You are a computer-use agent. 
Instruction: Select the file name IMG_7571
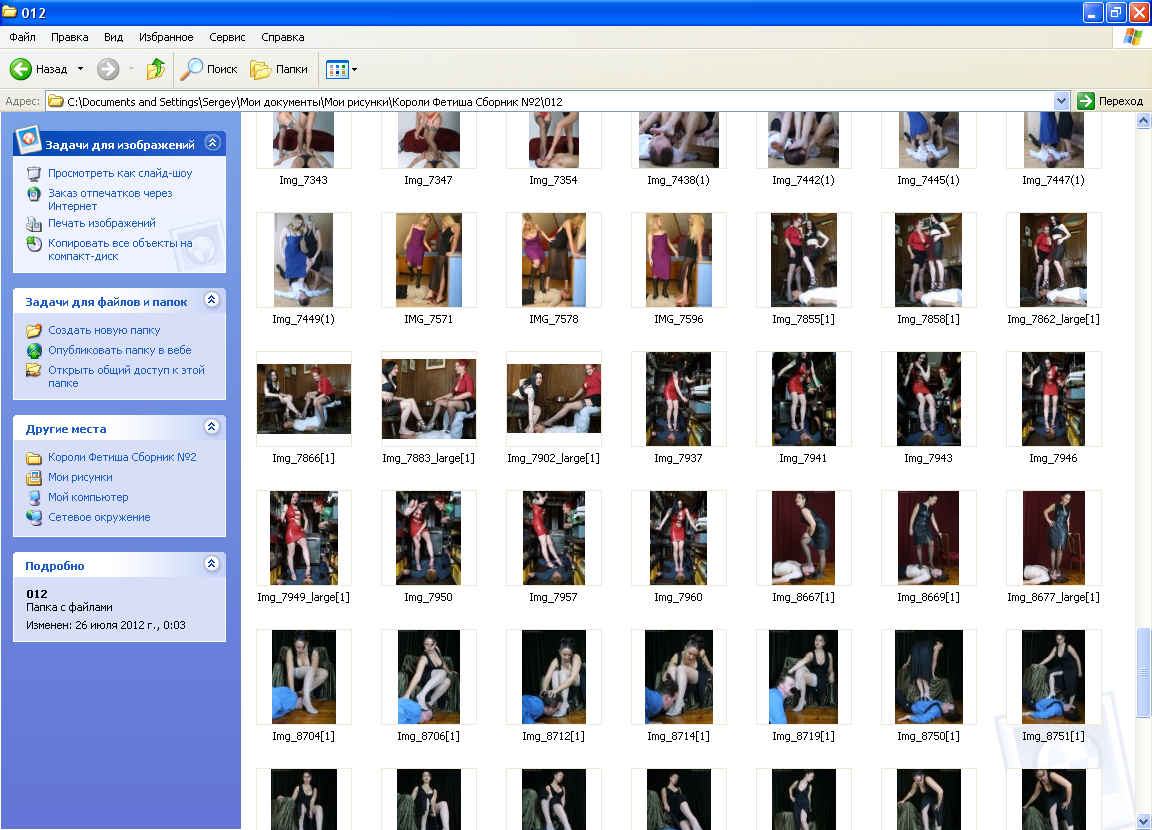pyautogui.click(x=428, y=319)
